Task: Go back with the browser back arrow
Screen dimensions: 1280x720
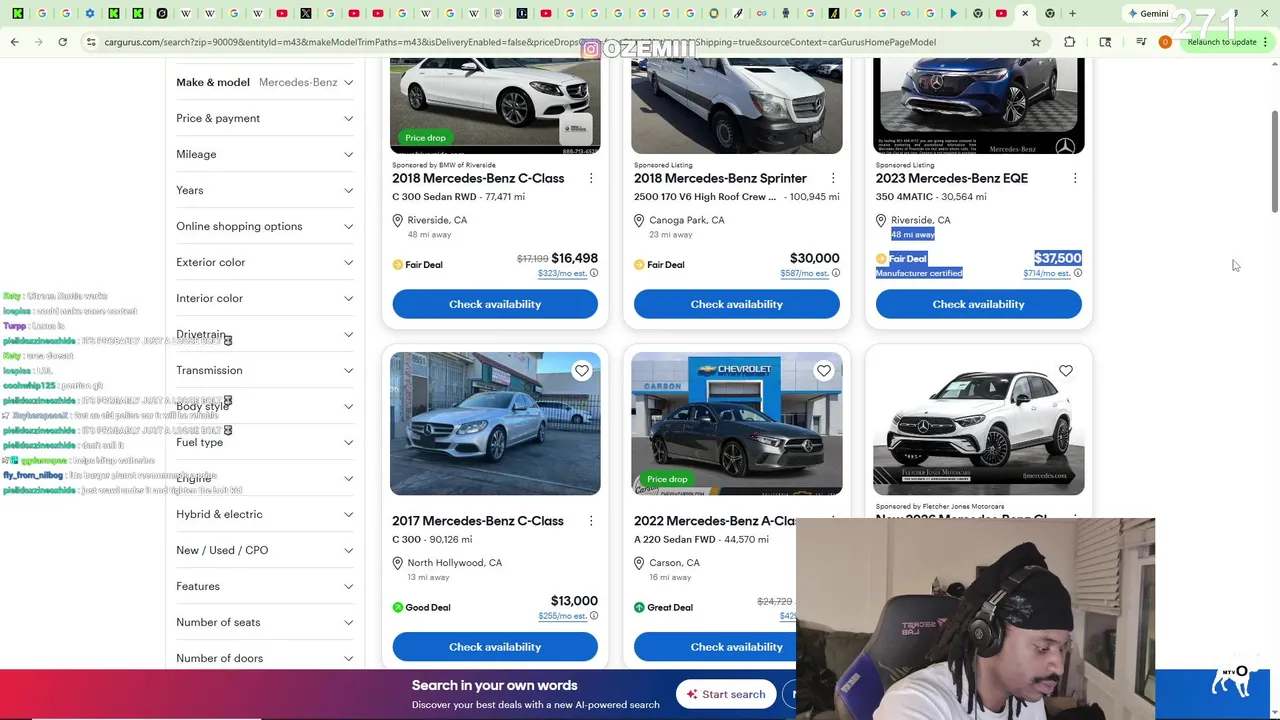Action: [15, 42]
